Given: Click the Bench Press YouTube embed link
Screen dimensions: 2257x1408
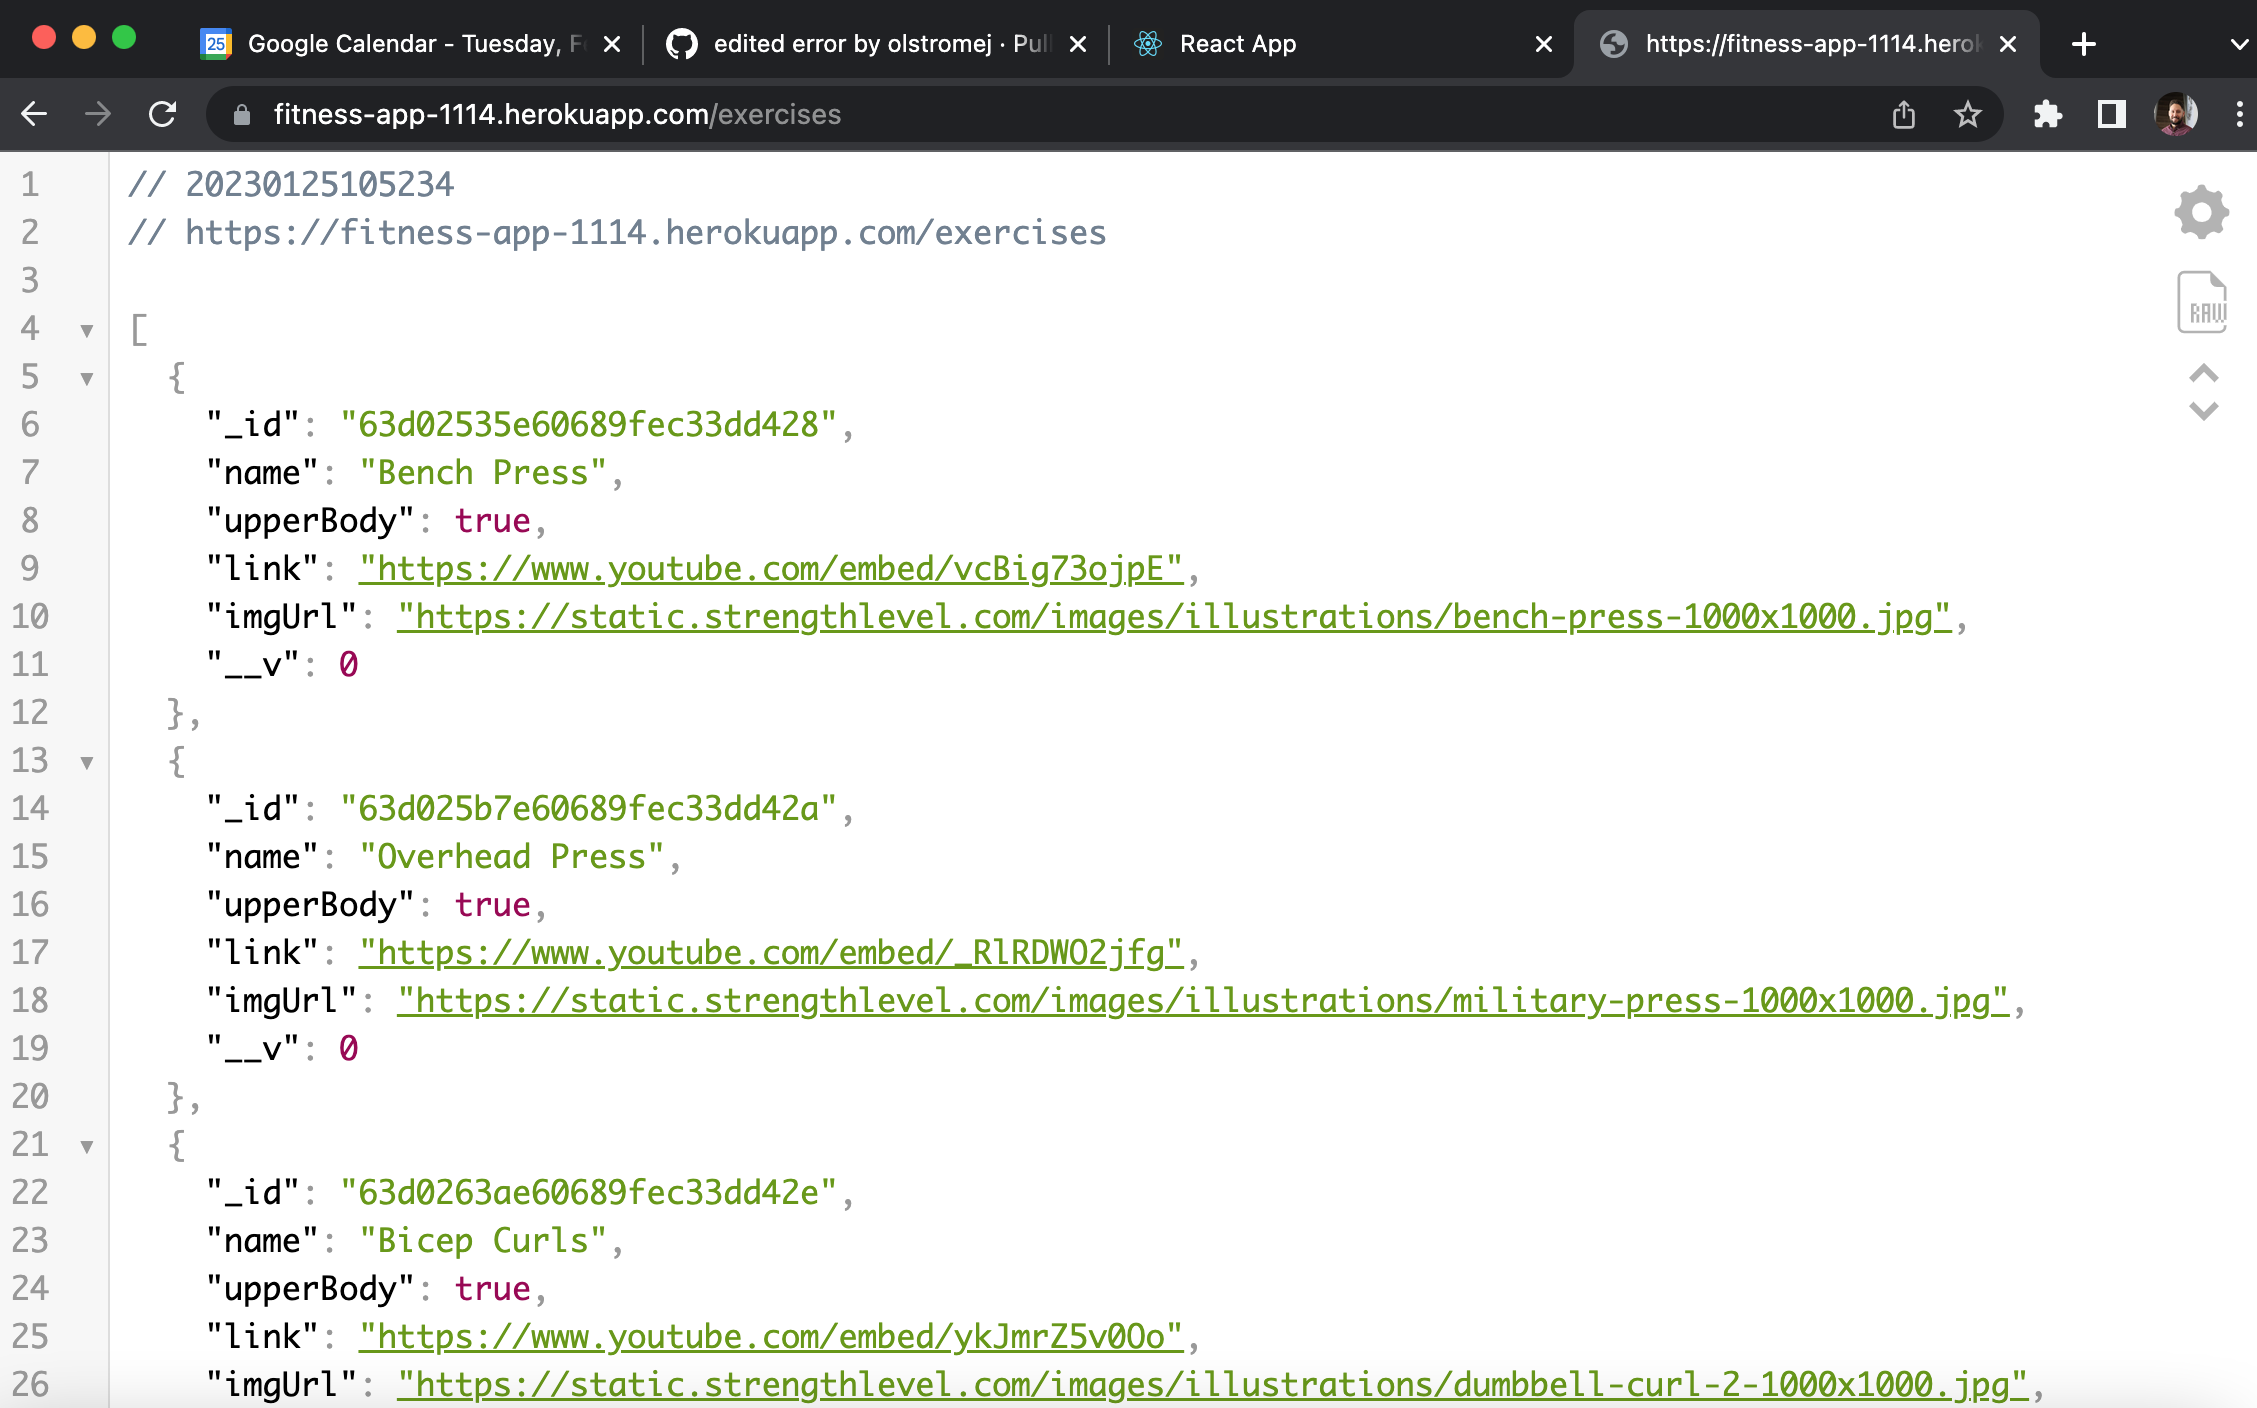Looking at the screenshot, I should pos(772,568).
